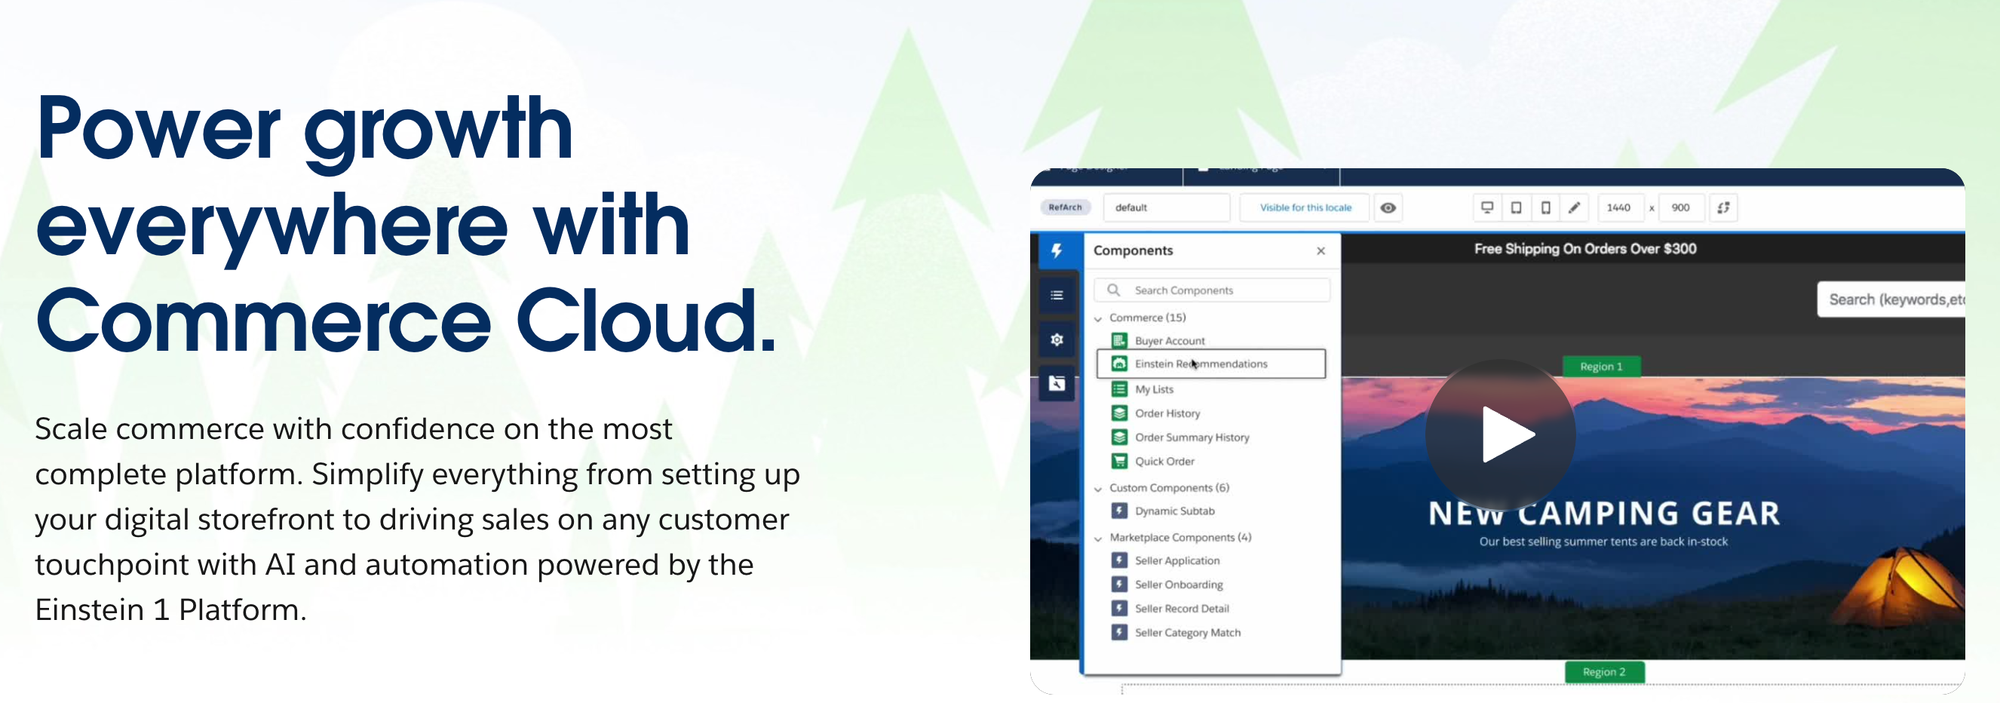Click the Components panel title
The width and height of the screenshot is (2000, 703).
click(1133, 251)
